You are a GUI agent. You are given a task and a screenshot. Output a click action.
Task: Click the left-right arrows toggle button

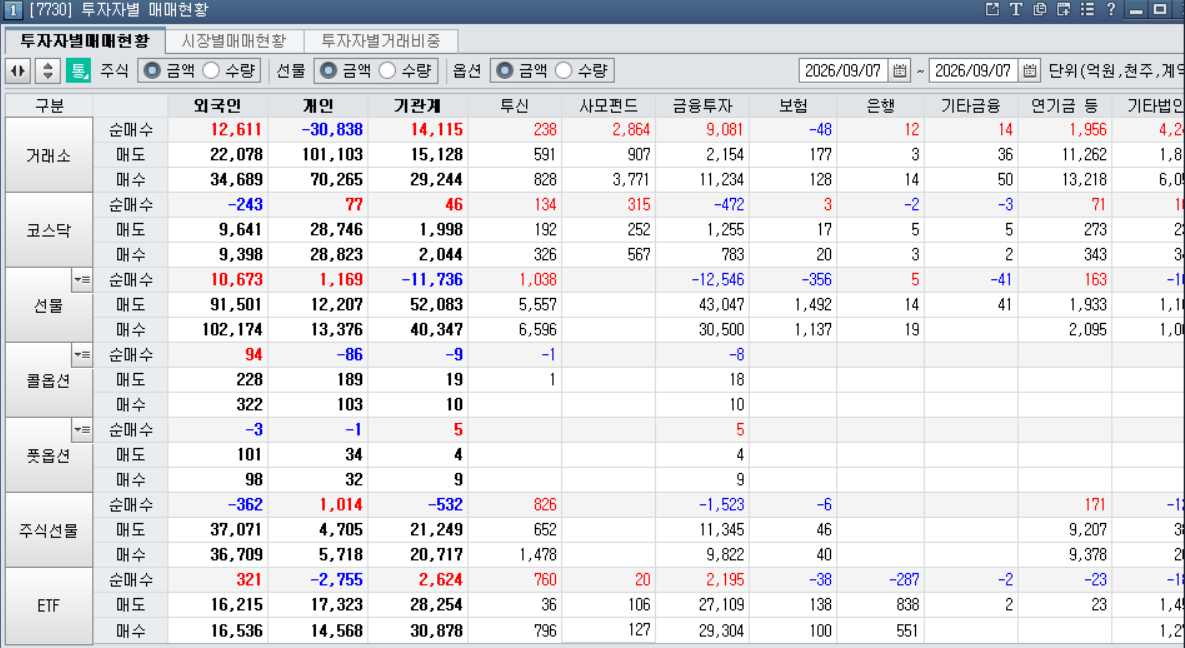pos(17,71)
